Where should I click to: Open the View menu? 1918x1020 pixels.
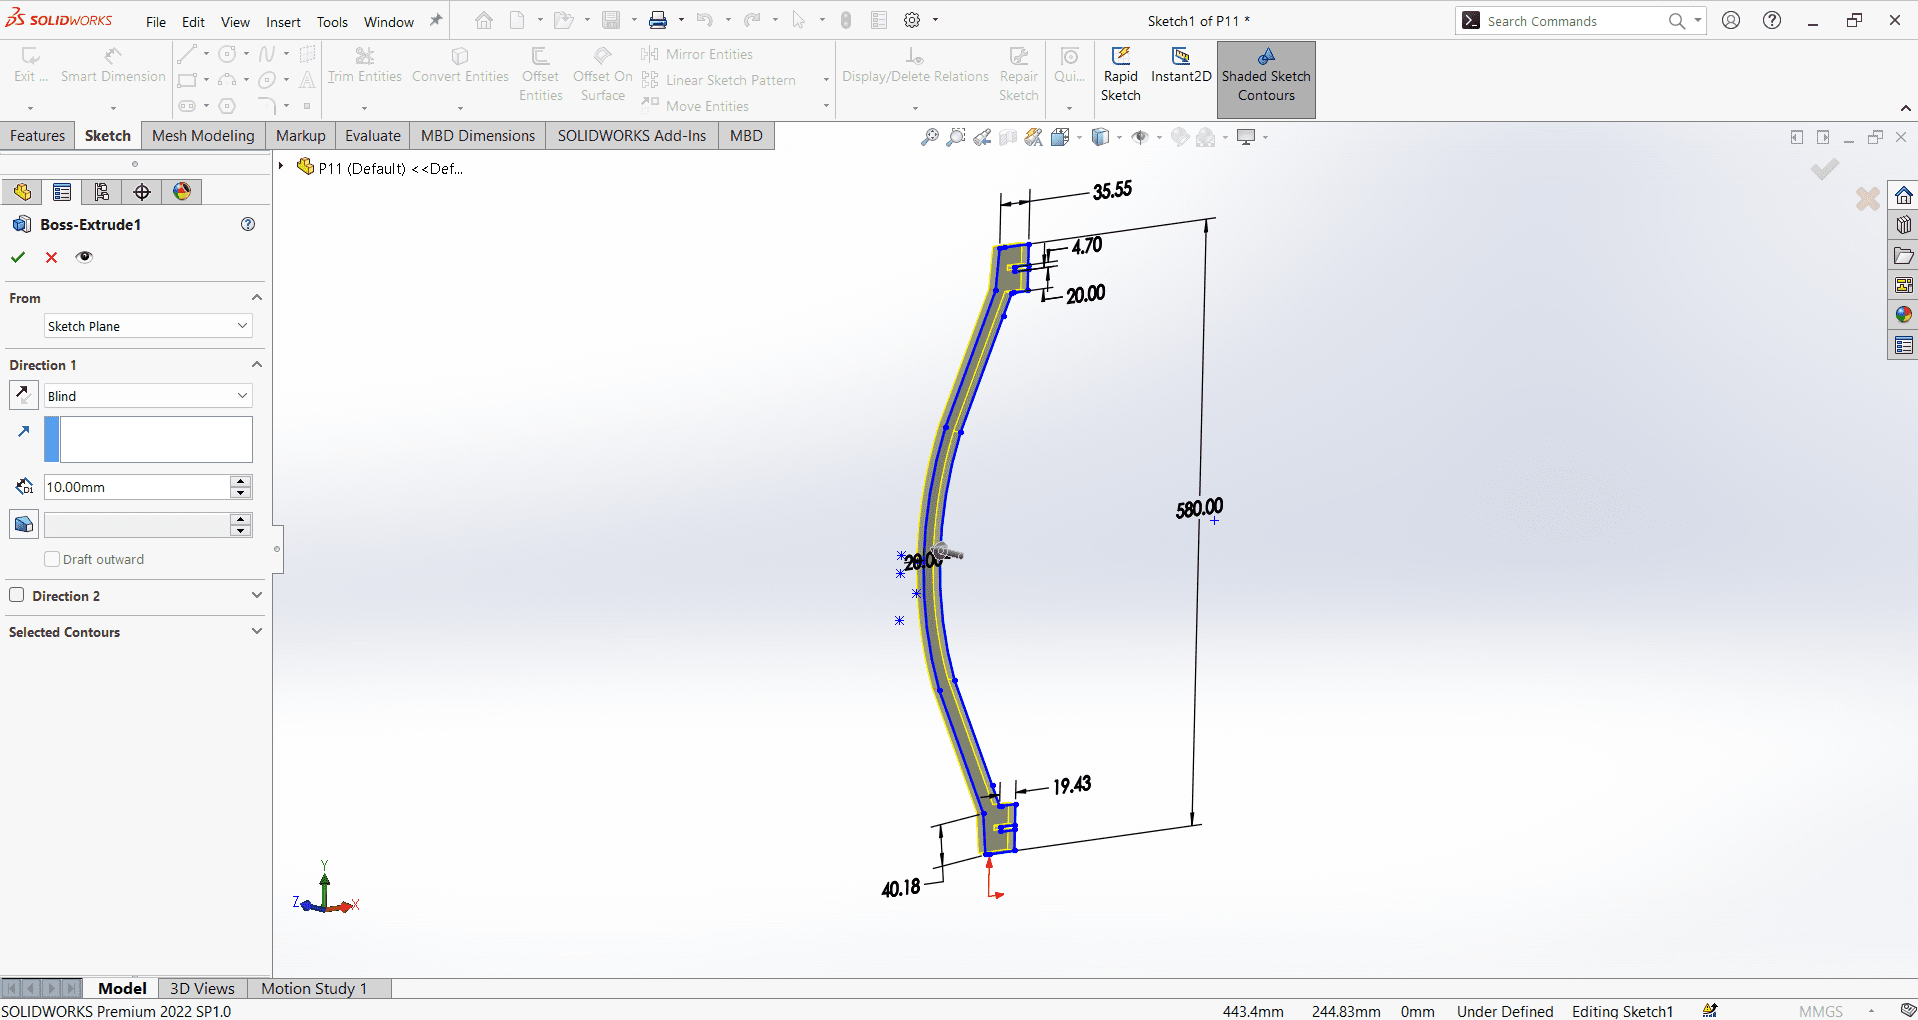tap(235, 22)
